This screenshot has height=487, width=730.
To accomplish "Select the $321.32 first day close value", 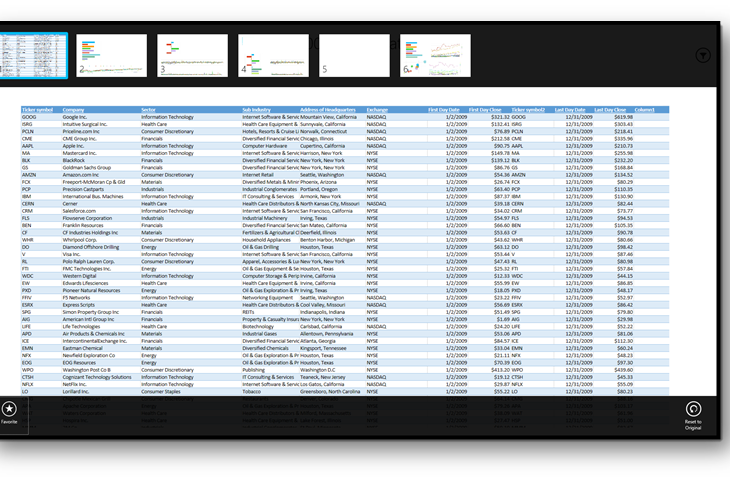I will [500, 117].
